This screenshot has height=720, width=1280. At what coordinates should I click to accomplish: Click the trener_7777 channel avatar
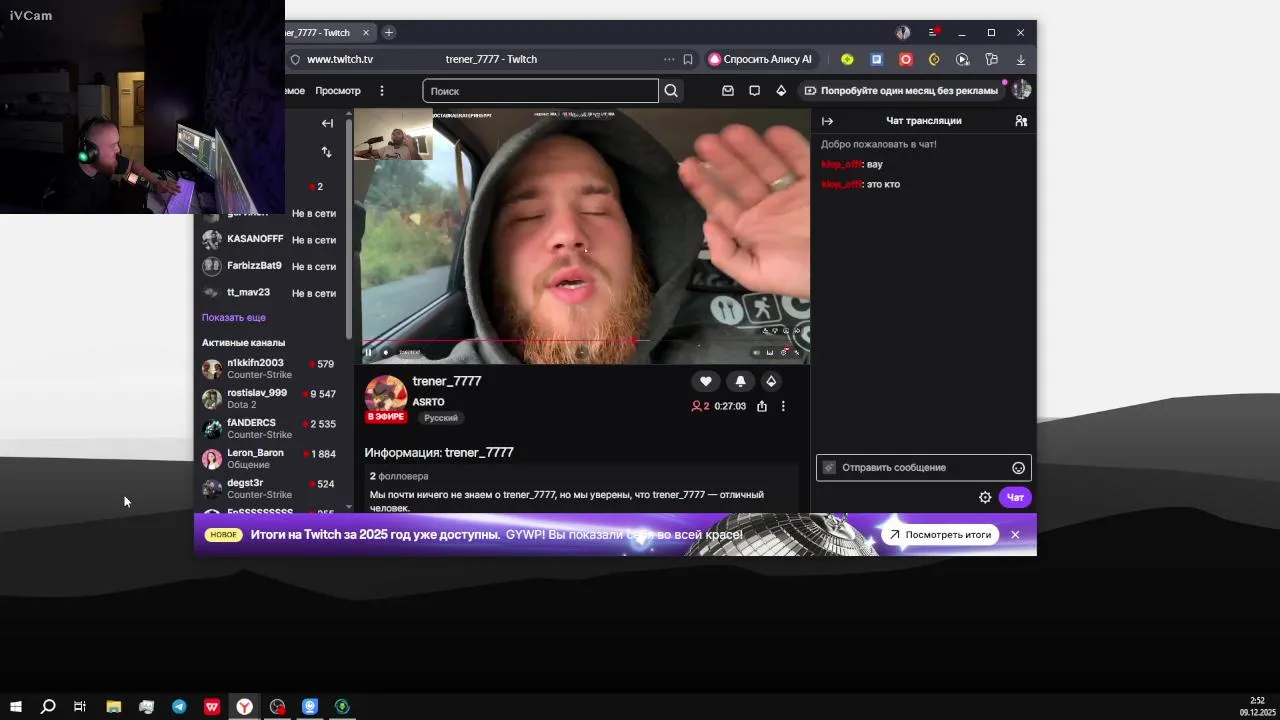385,398
